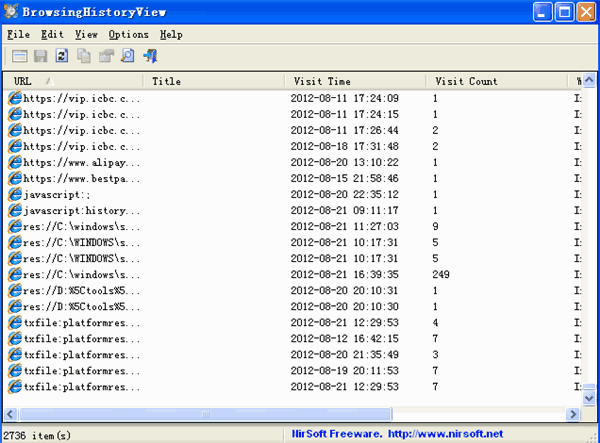
Task: Click the Properties toolbar icon
Action: pyautogui.click(x=106, y=56)
